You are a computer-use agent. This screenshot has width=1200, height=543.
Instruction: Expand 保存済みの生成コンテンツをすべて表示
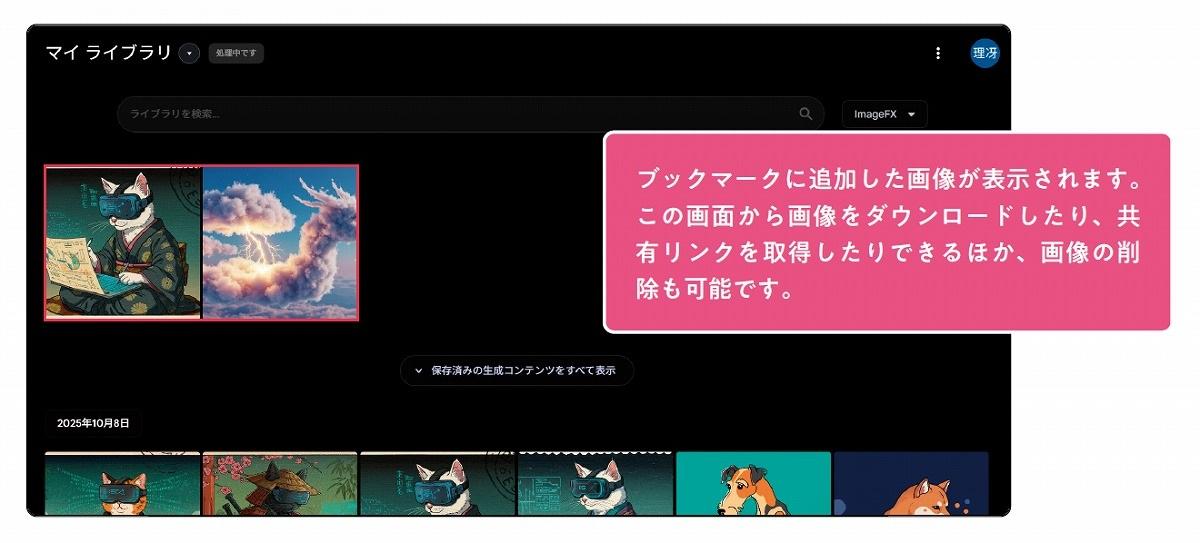click(x=517, y=370)
